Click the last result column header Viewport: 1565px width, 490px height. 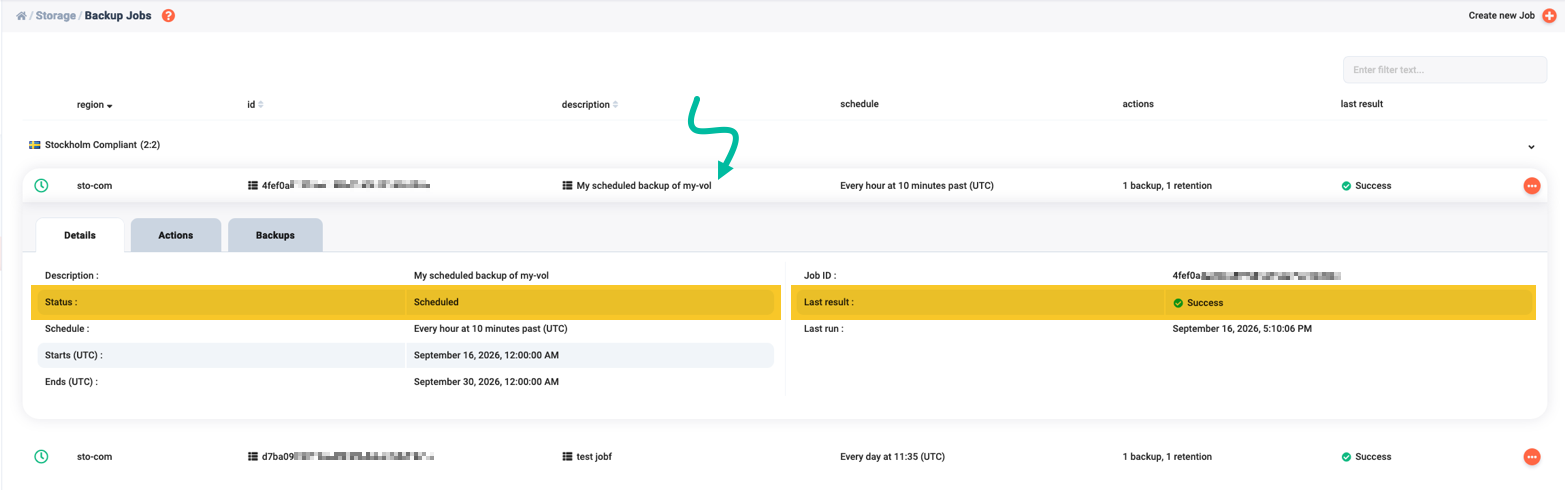(1362, 104)
